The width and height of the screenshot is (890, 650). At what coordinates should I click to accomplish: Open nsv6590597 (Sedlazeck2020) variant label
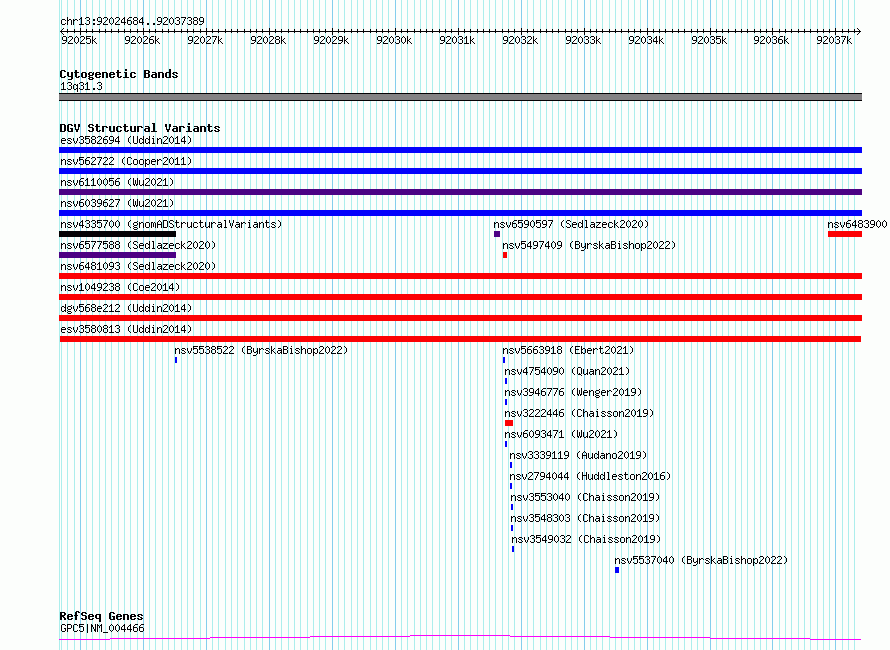pos(571,224)
